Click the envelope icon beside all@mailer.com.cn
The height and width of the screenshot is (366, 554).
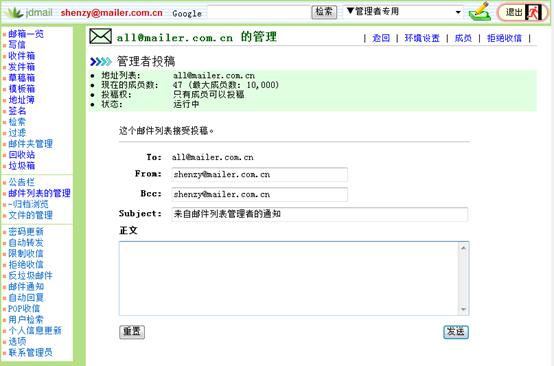100,36
